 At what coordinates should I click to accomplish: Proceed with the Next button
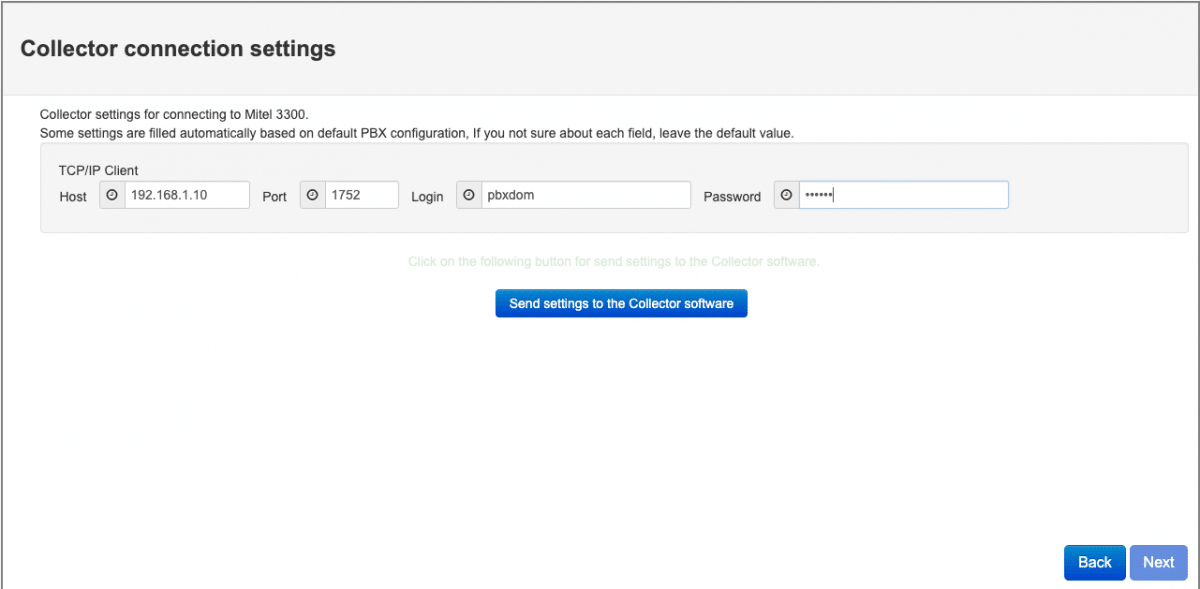click(1158, 562)
